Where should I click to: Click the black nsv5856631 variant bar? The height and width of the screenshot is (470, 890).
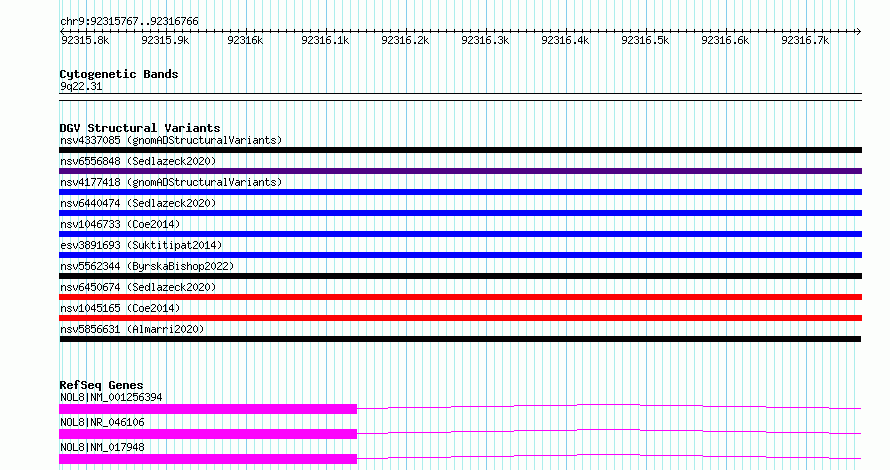tap(460, 339)
